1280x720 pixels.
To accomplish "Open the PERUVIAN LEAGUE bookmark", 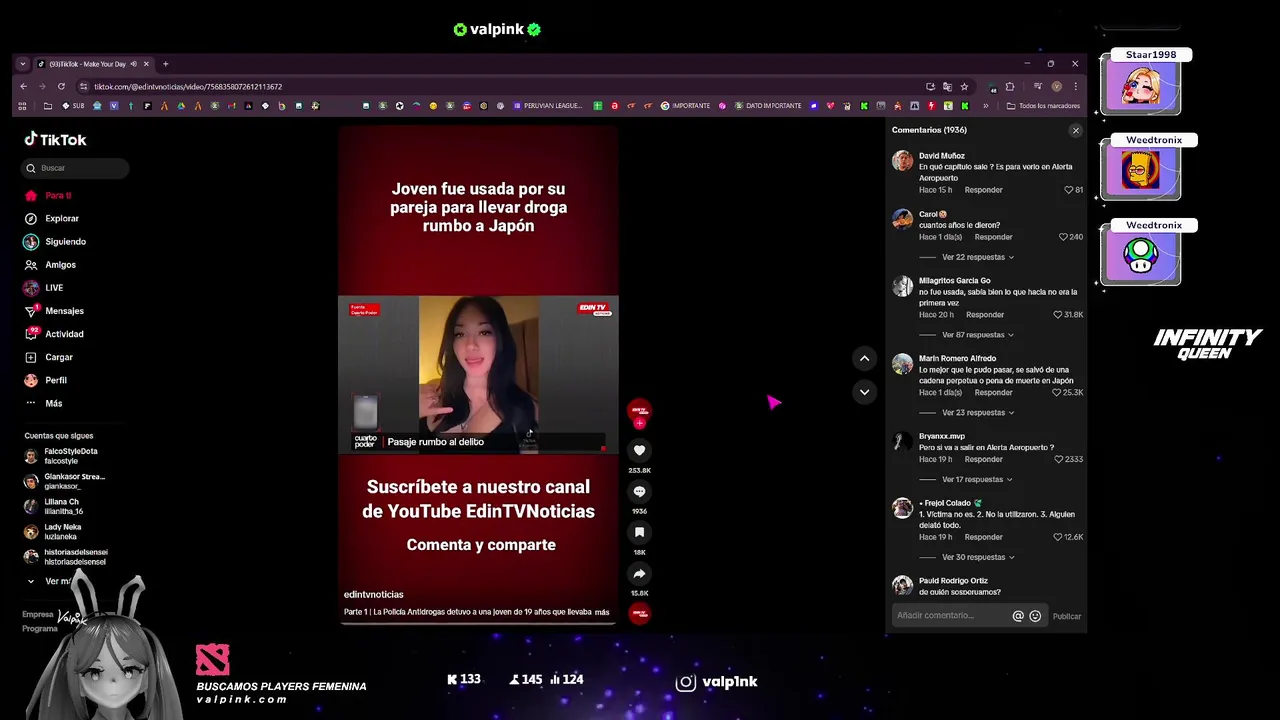I will [547, 106].
